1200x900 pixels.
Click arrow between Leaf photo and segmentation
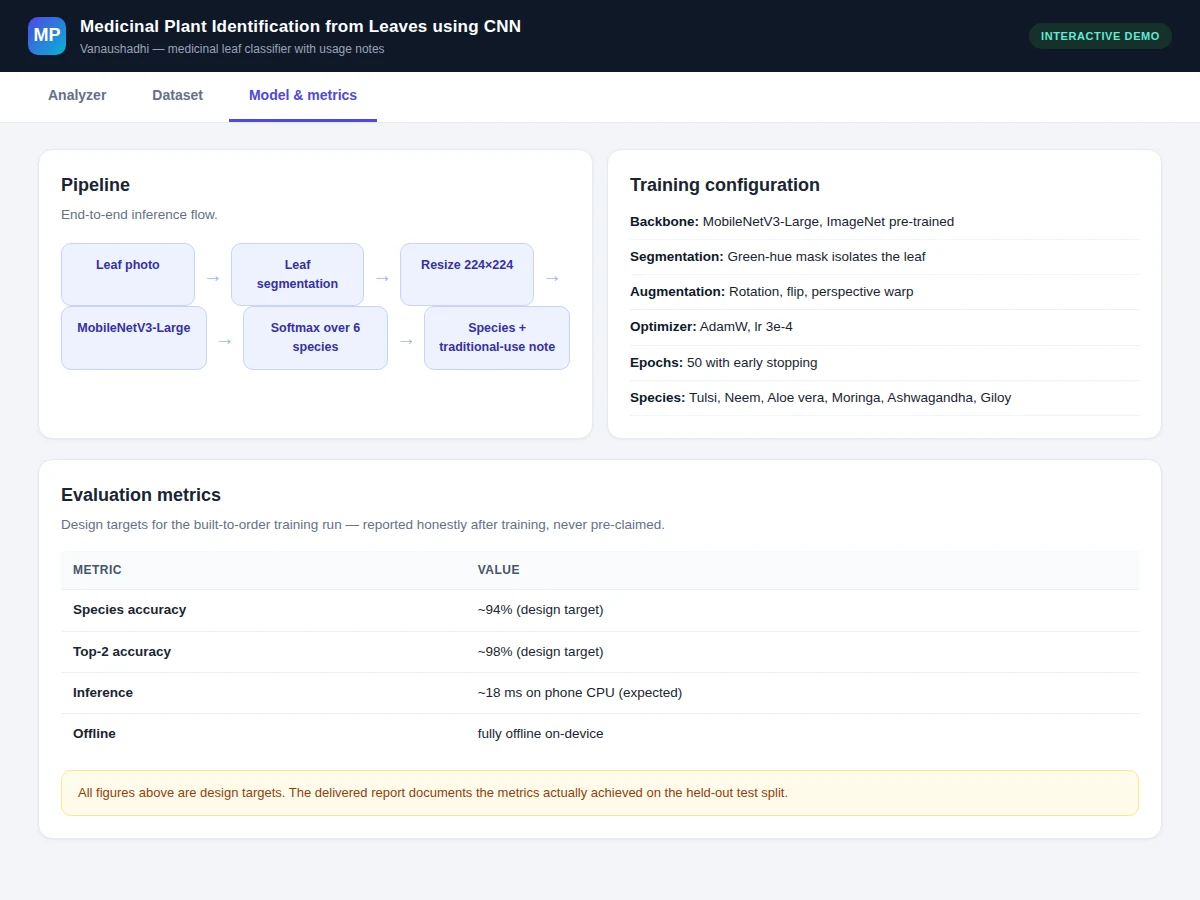point(213,278)
